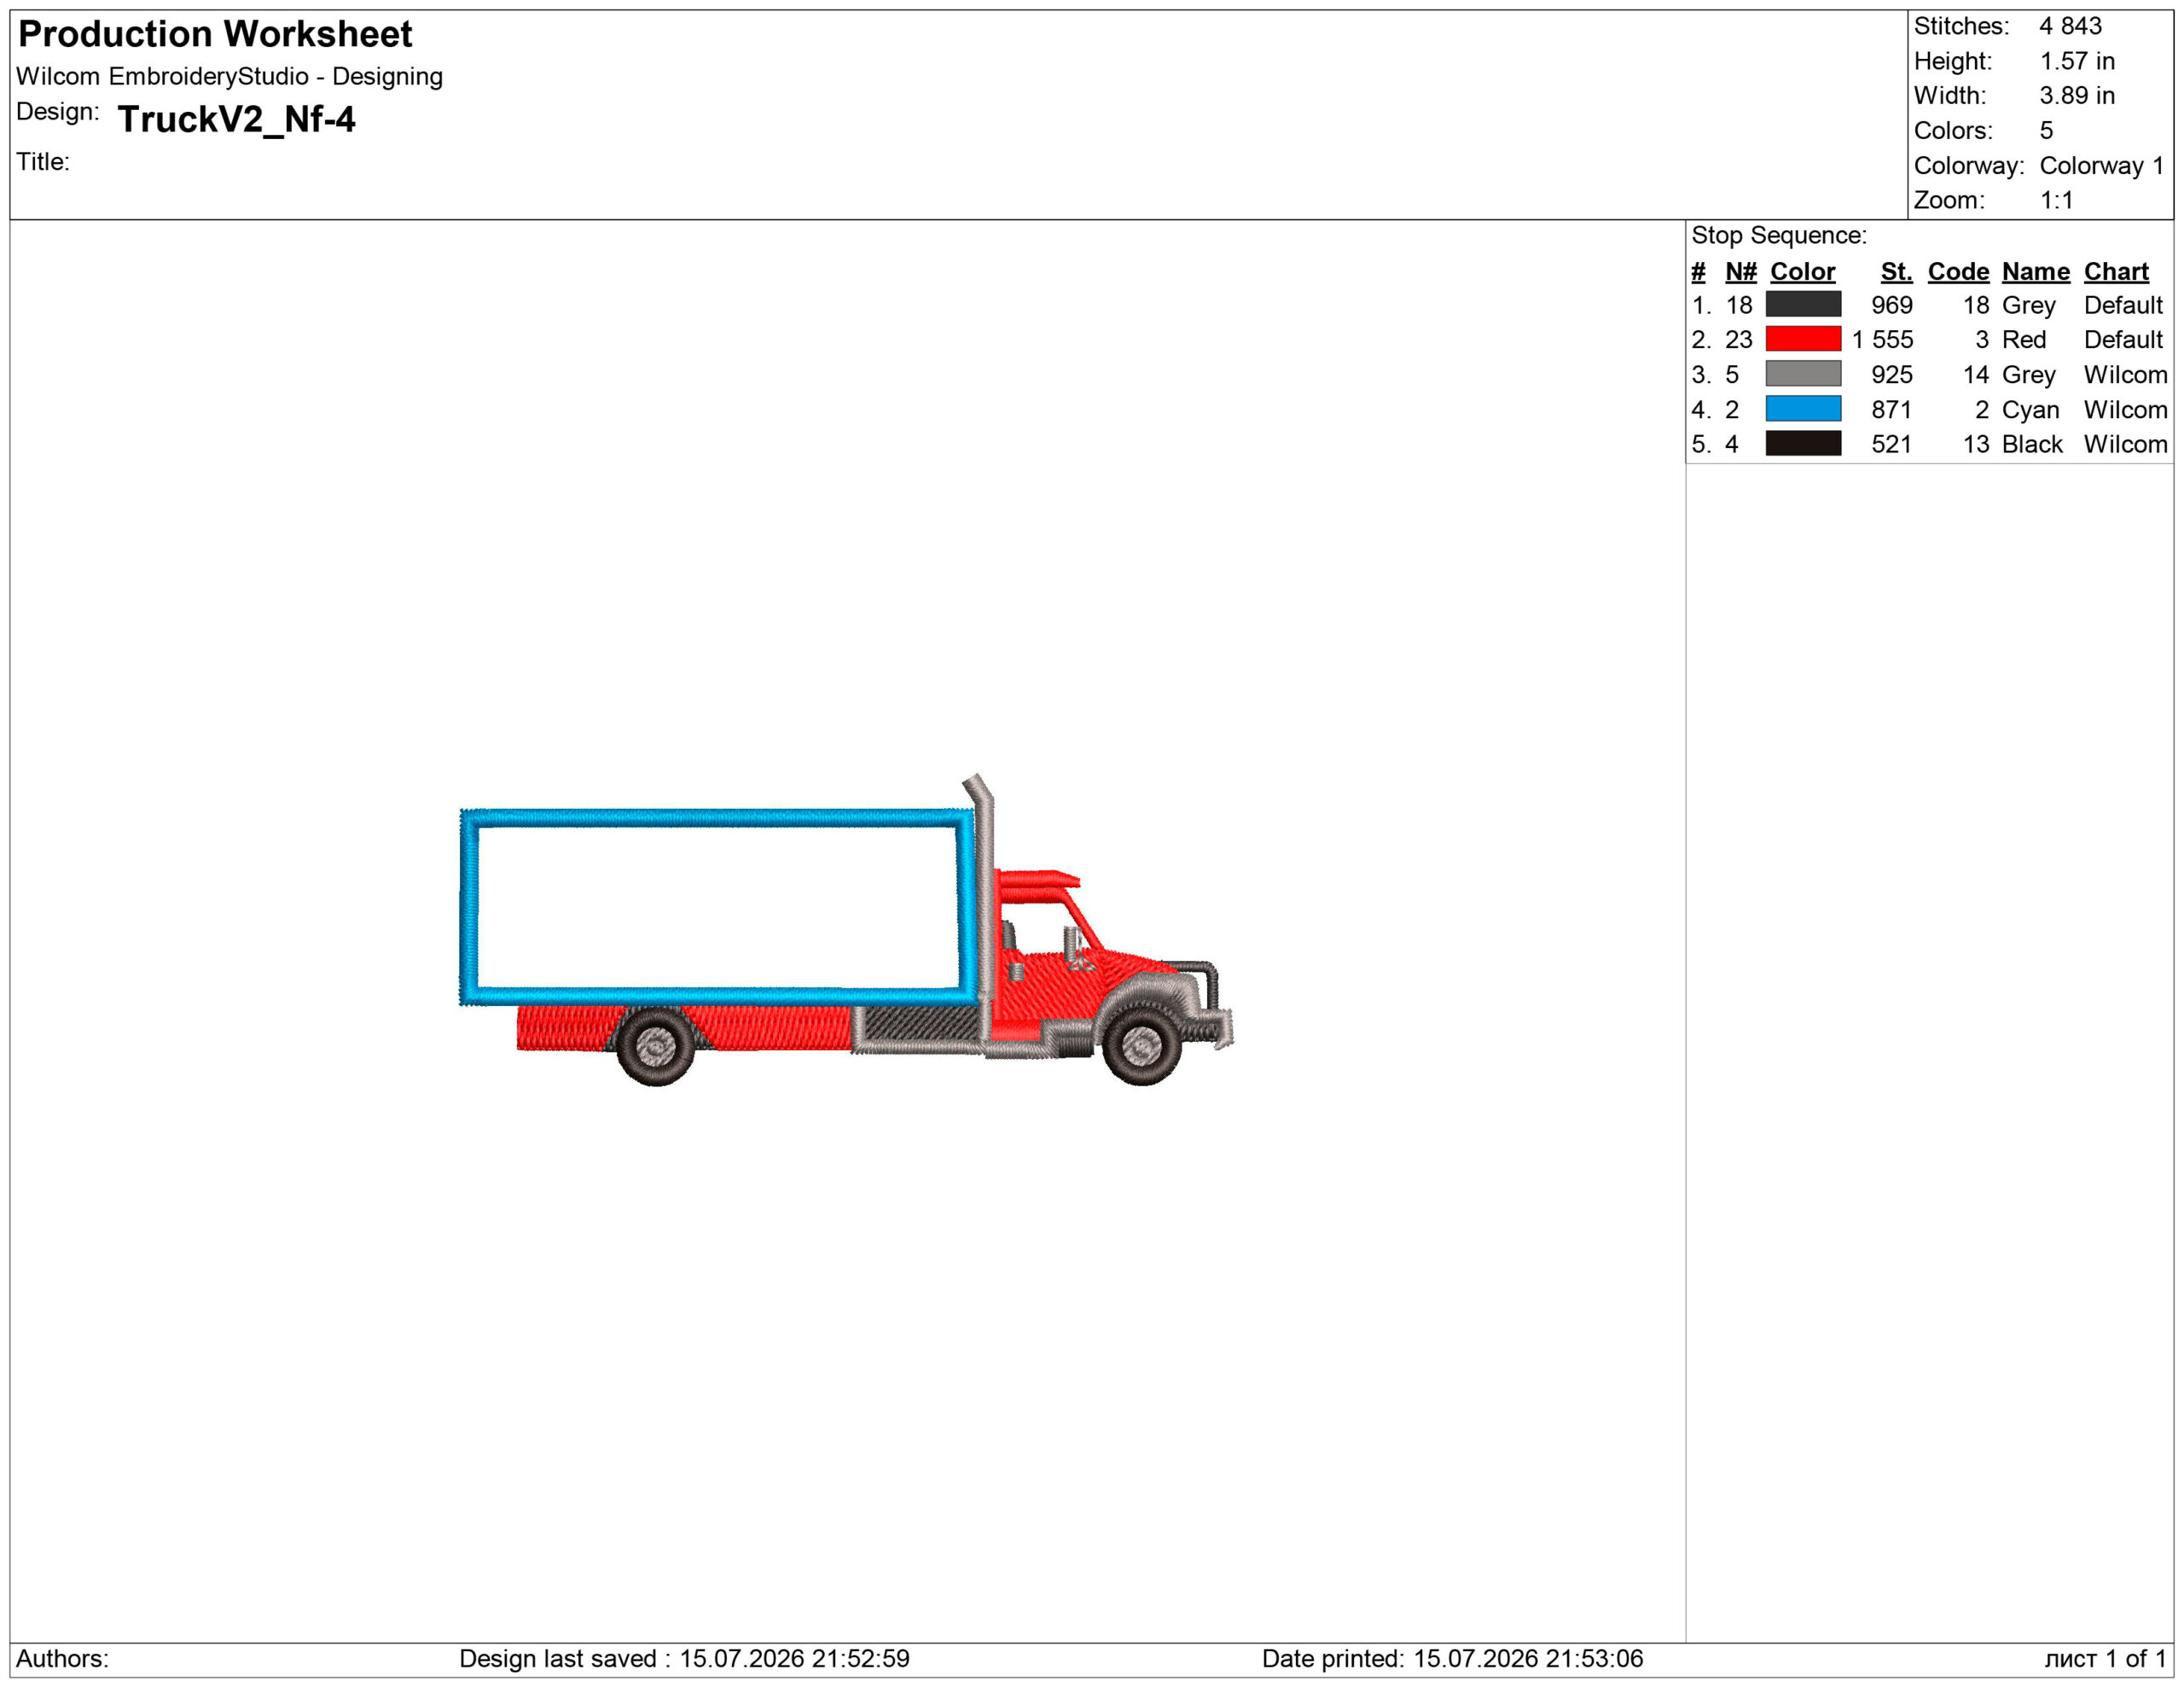Click the cyan color swatch for stop 4
2184x1681 pixels.
pyautogui.click(x=1803, y=409)
